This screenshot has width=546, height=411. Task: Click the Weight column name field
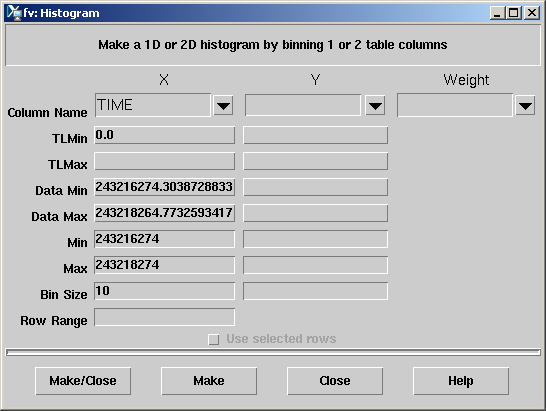[x=455, y=105]
